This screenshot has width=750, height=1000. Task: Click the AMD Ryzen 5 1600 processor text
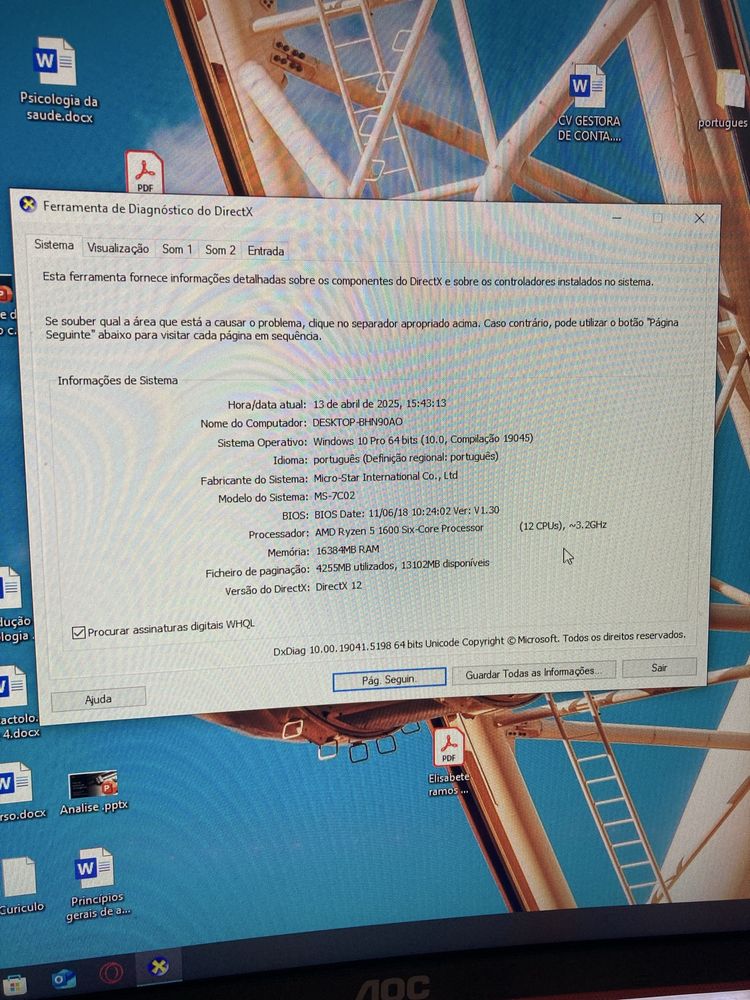[399, 530]
